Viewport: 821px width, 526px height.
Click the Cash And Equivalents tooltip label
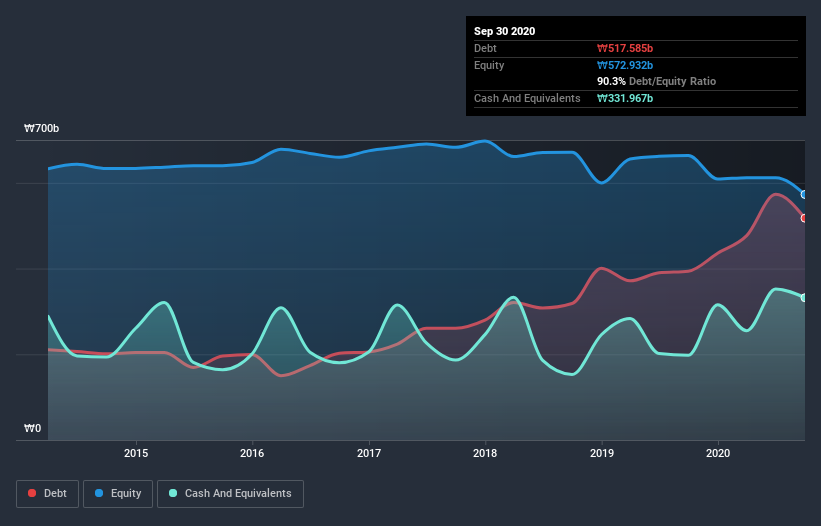(527, 98)
